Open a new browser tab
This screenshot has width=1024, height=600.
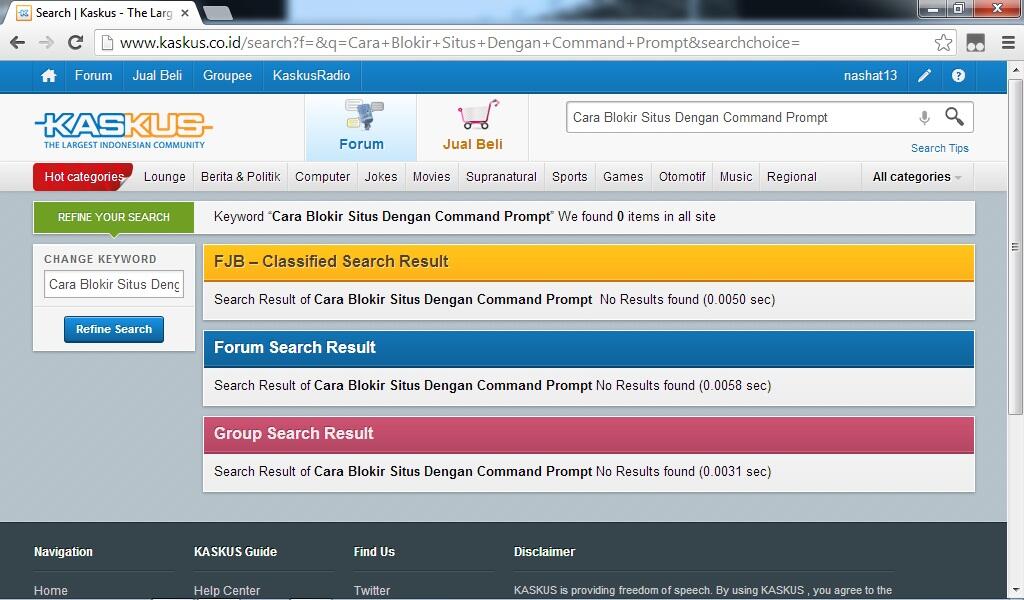click(217, 12)
